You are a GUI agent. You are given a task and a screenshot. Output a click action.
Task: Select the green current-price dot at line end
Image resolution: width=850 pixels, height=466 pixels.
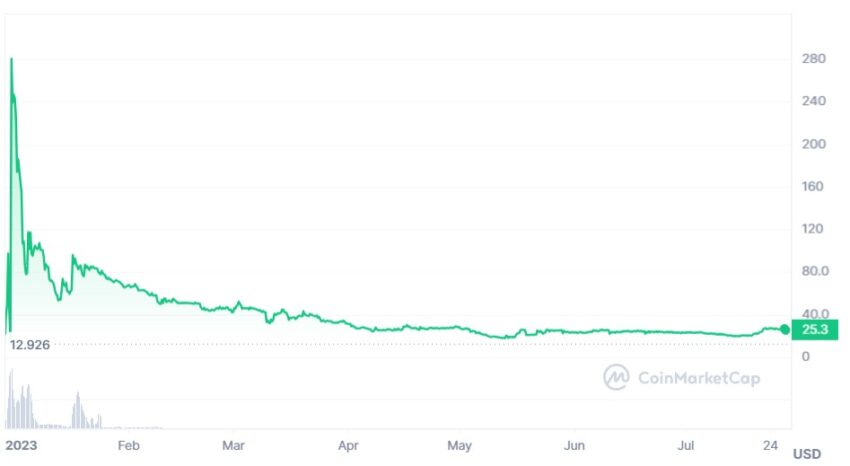coord(785,329)
